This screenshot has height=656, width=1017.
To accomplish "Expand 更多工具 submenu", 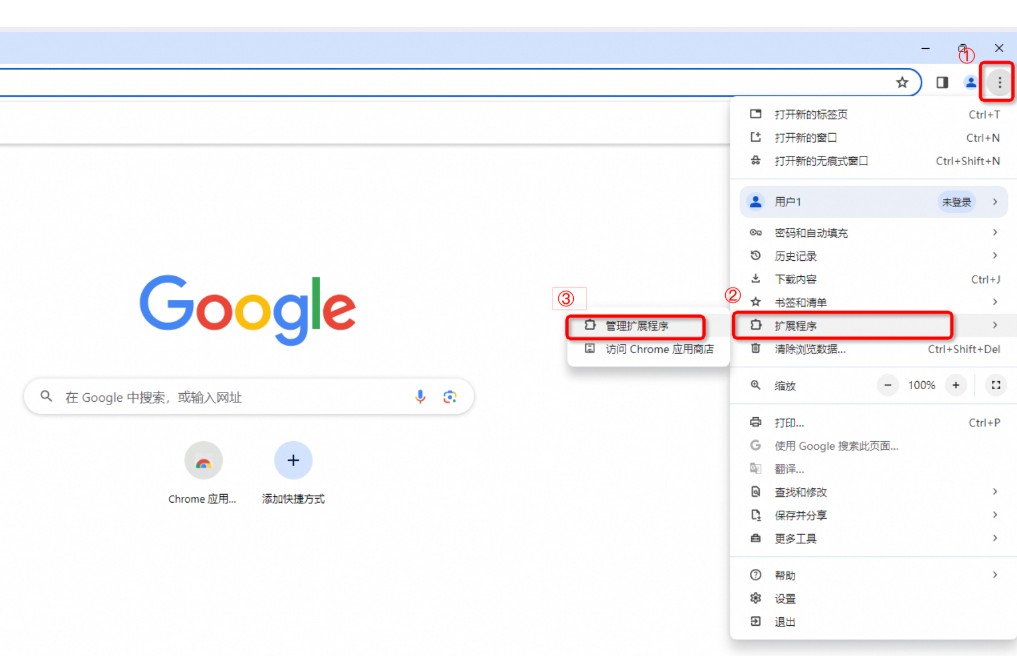I will coord(874,539).
